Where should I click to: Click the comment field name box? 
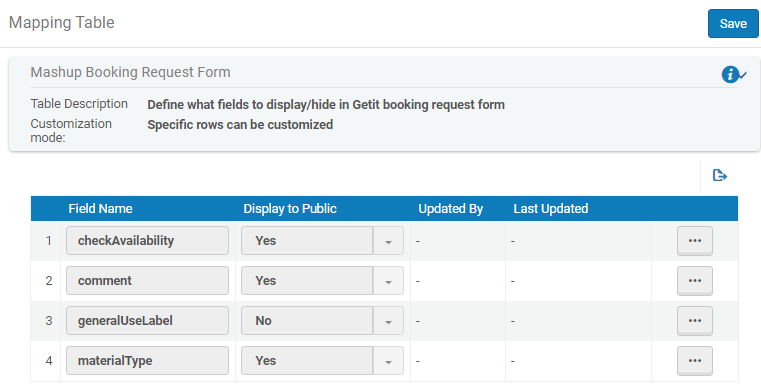click(x=147, y=281)
